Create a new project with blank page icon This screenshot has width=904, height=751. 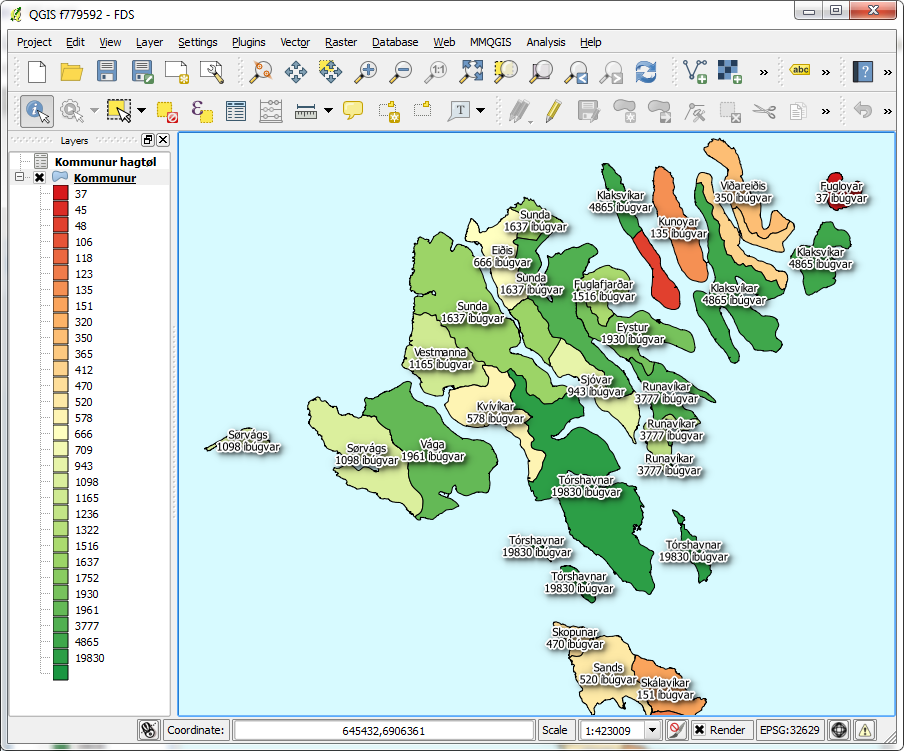point(37,72)
